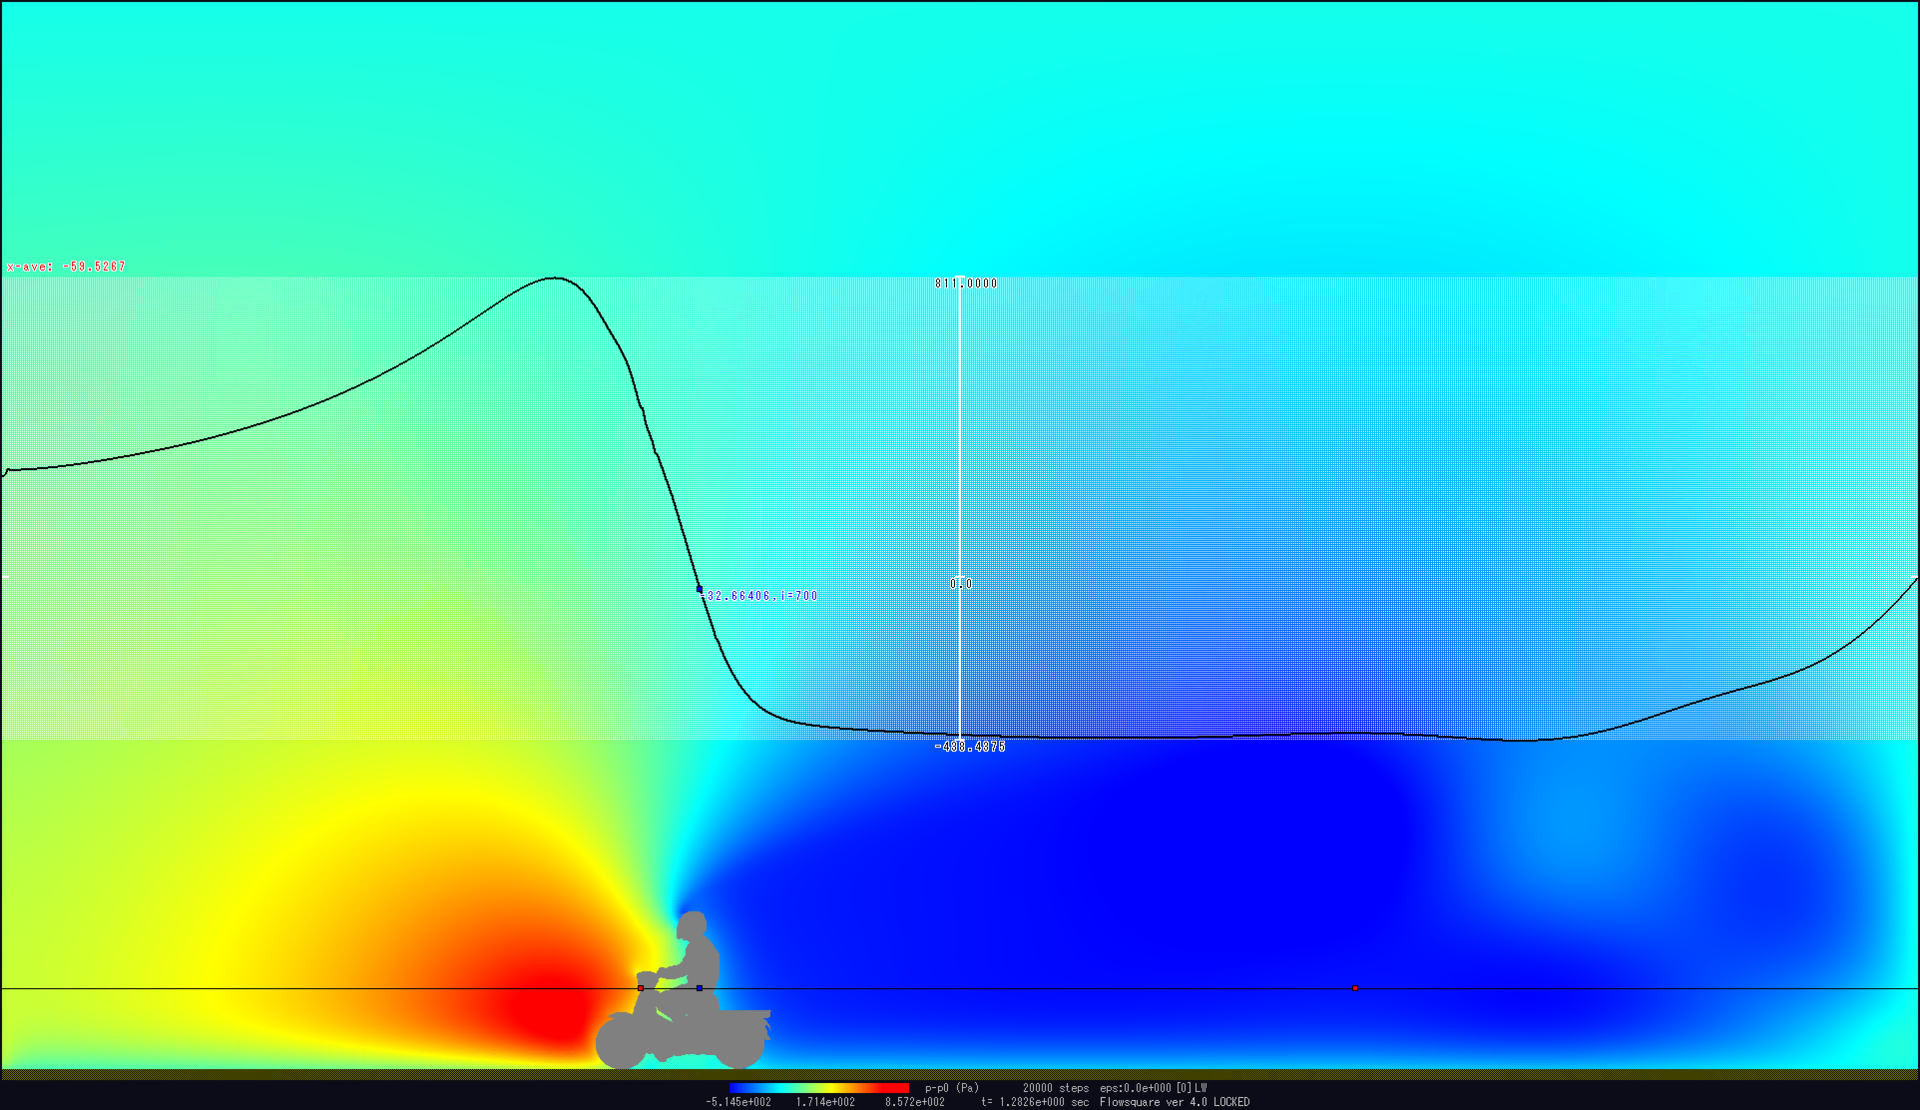Click the blue marker on the horizontal probe line
The height and width of the screenshot is (1110, 1920).
coord(699,988)
